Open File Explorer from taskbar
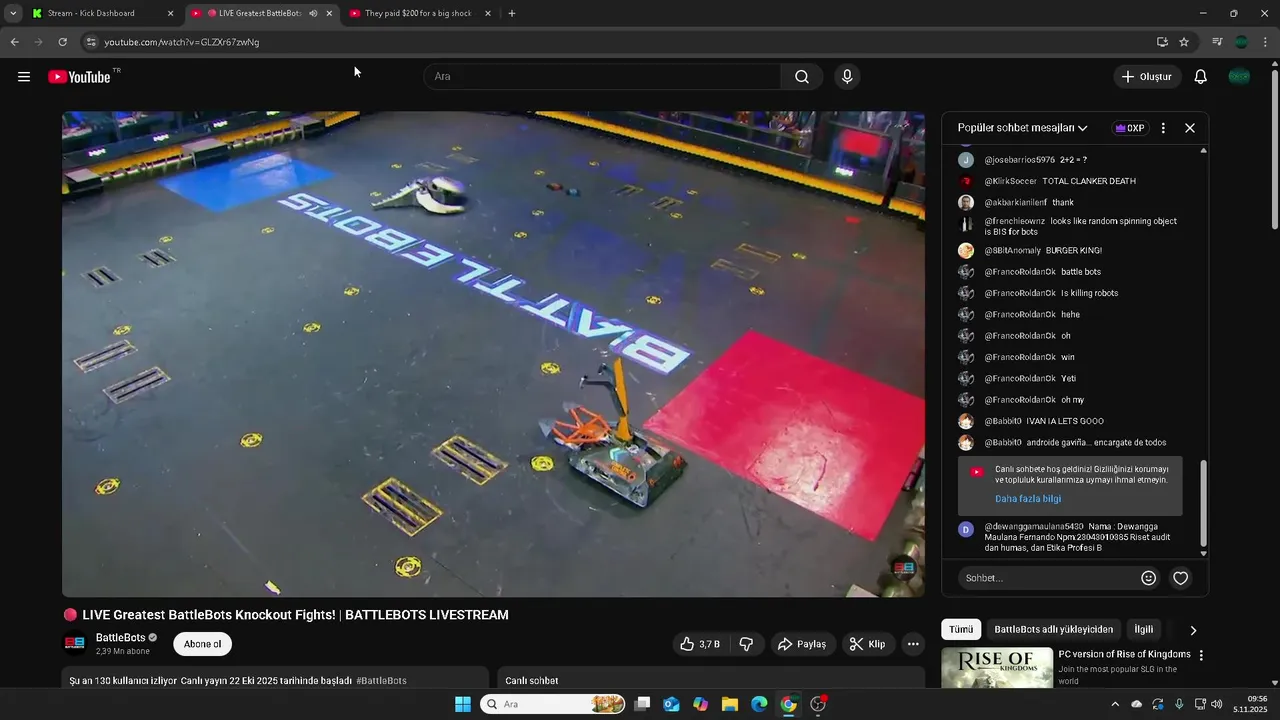The height and width of the screenshot is (720, 1280). [730, 704]
